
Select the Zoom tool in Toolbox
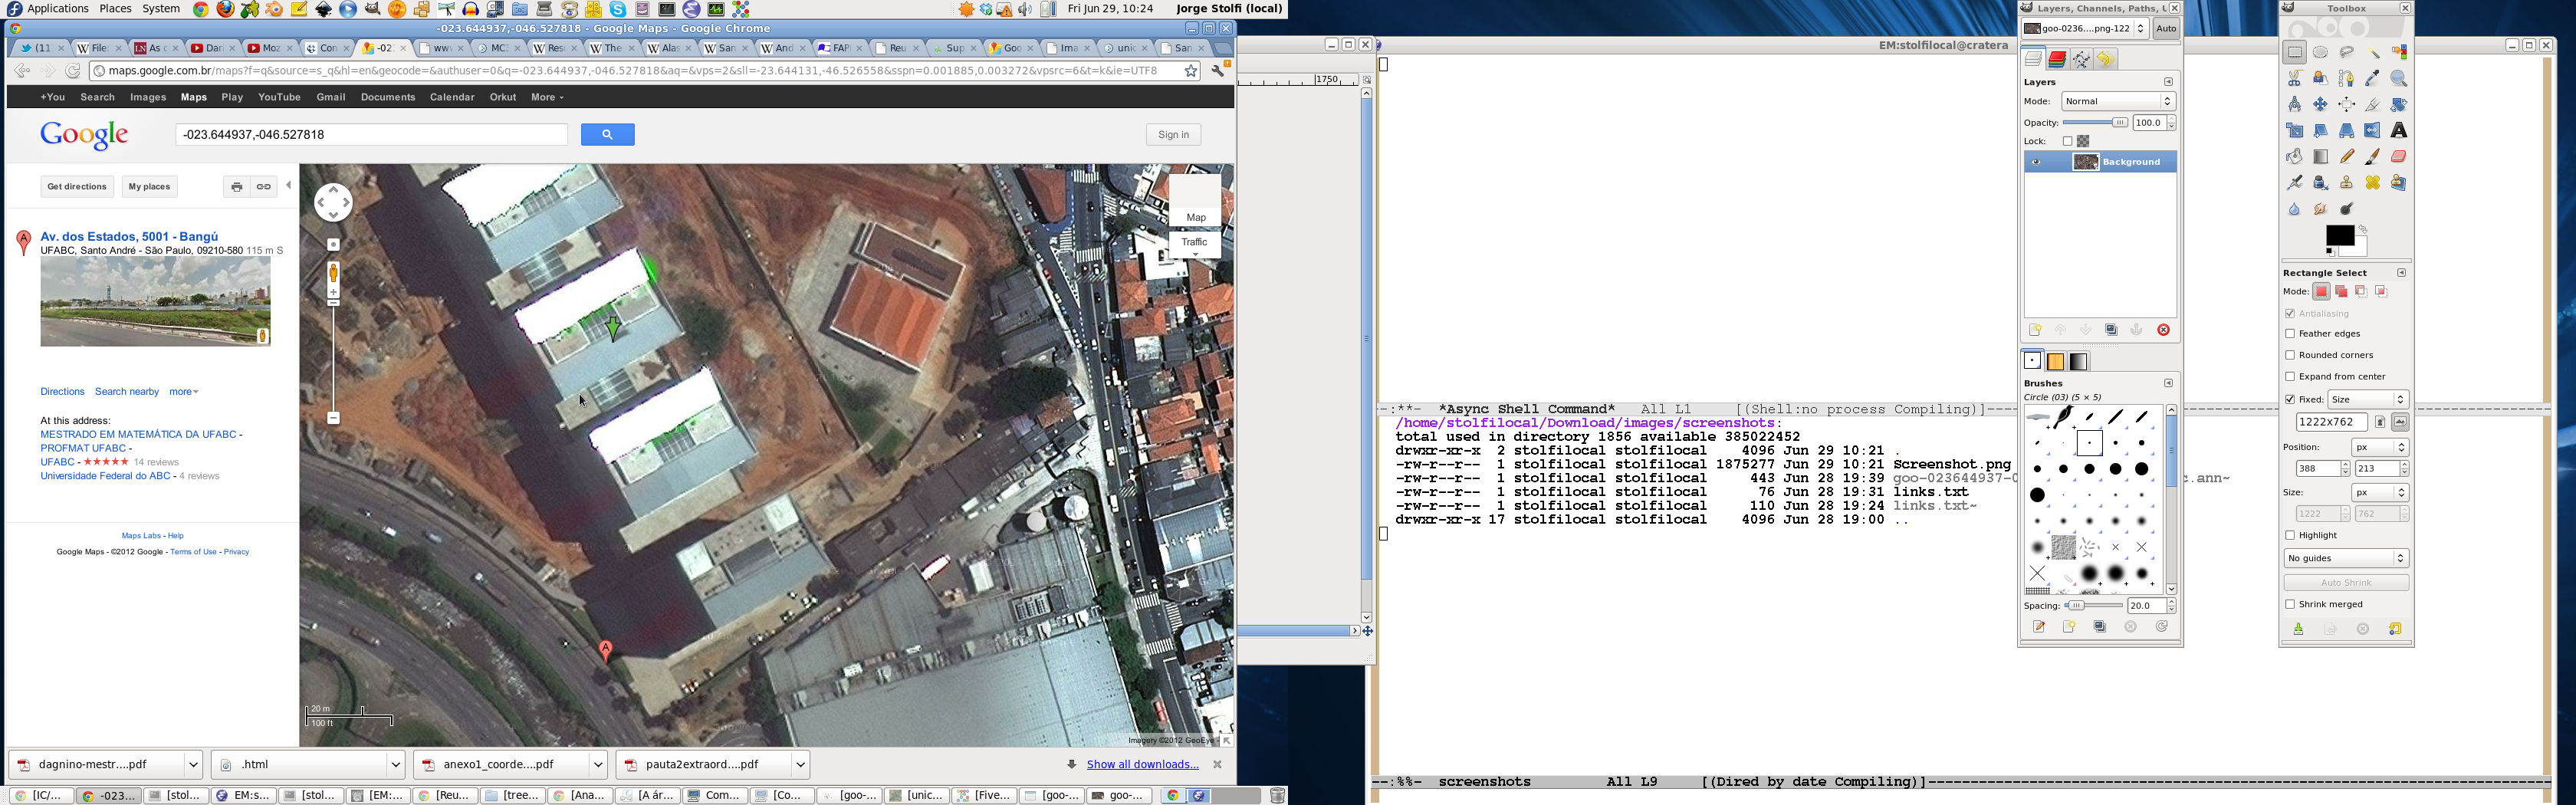coord(2398,79)
